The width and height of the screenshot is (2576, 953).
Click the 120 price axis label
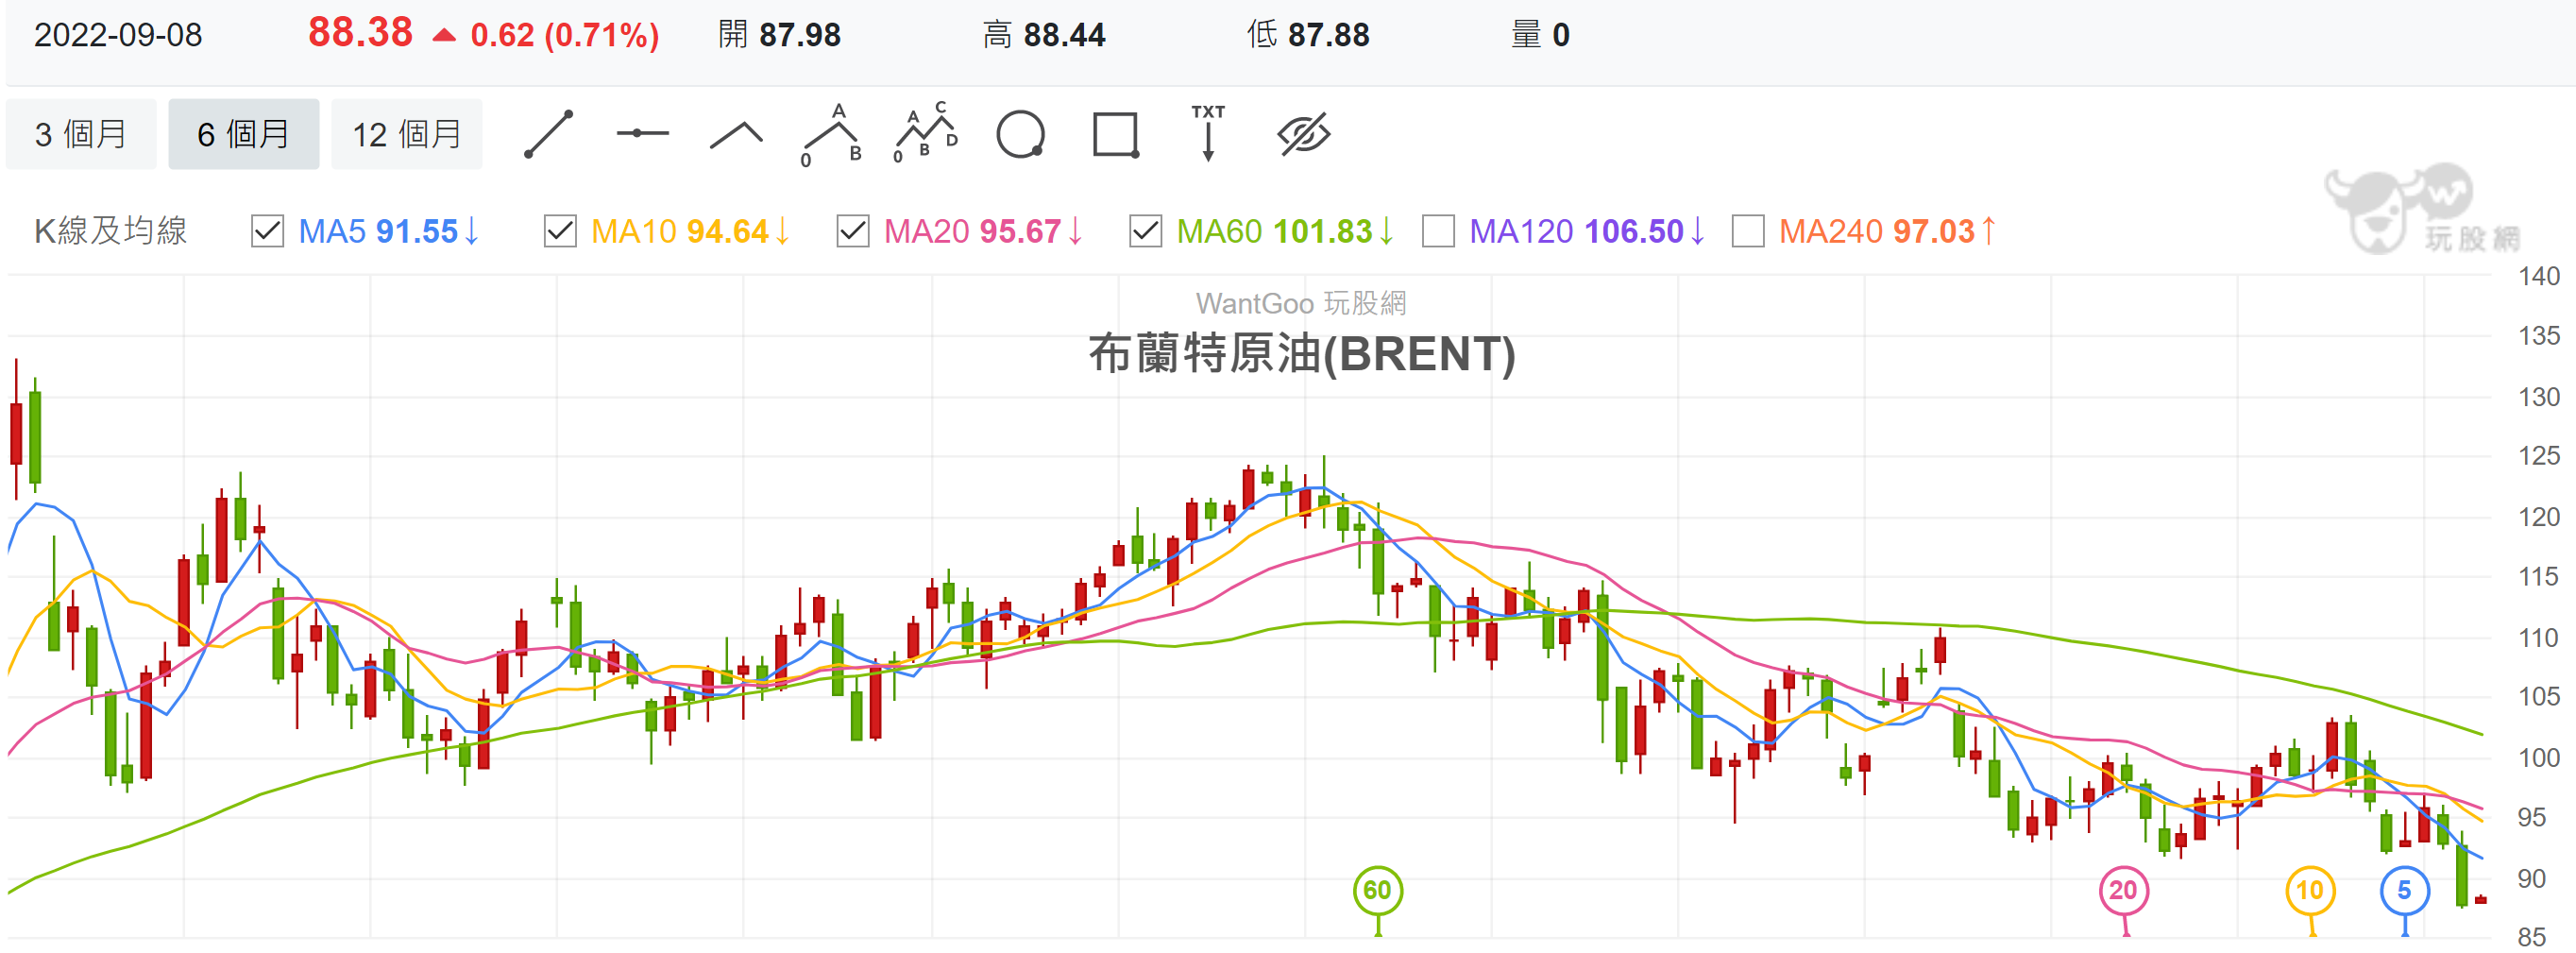[x=2538, y=517]
